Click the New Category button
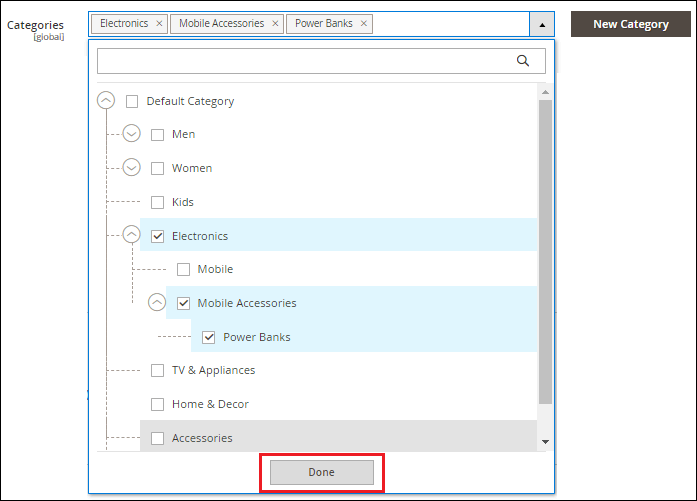Viewport: 697px width, 501px height. 631,24
